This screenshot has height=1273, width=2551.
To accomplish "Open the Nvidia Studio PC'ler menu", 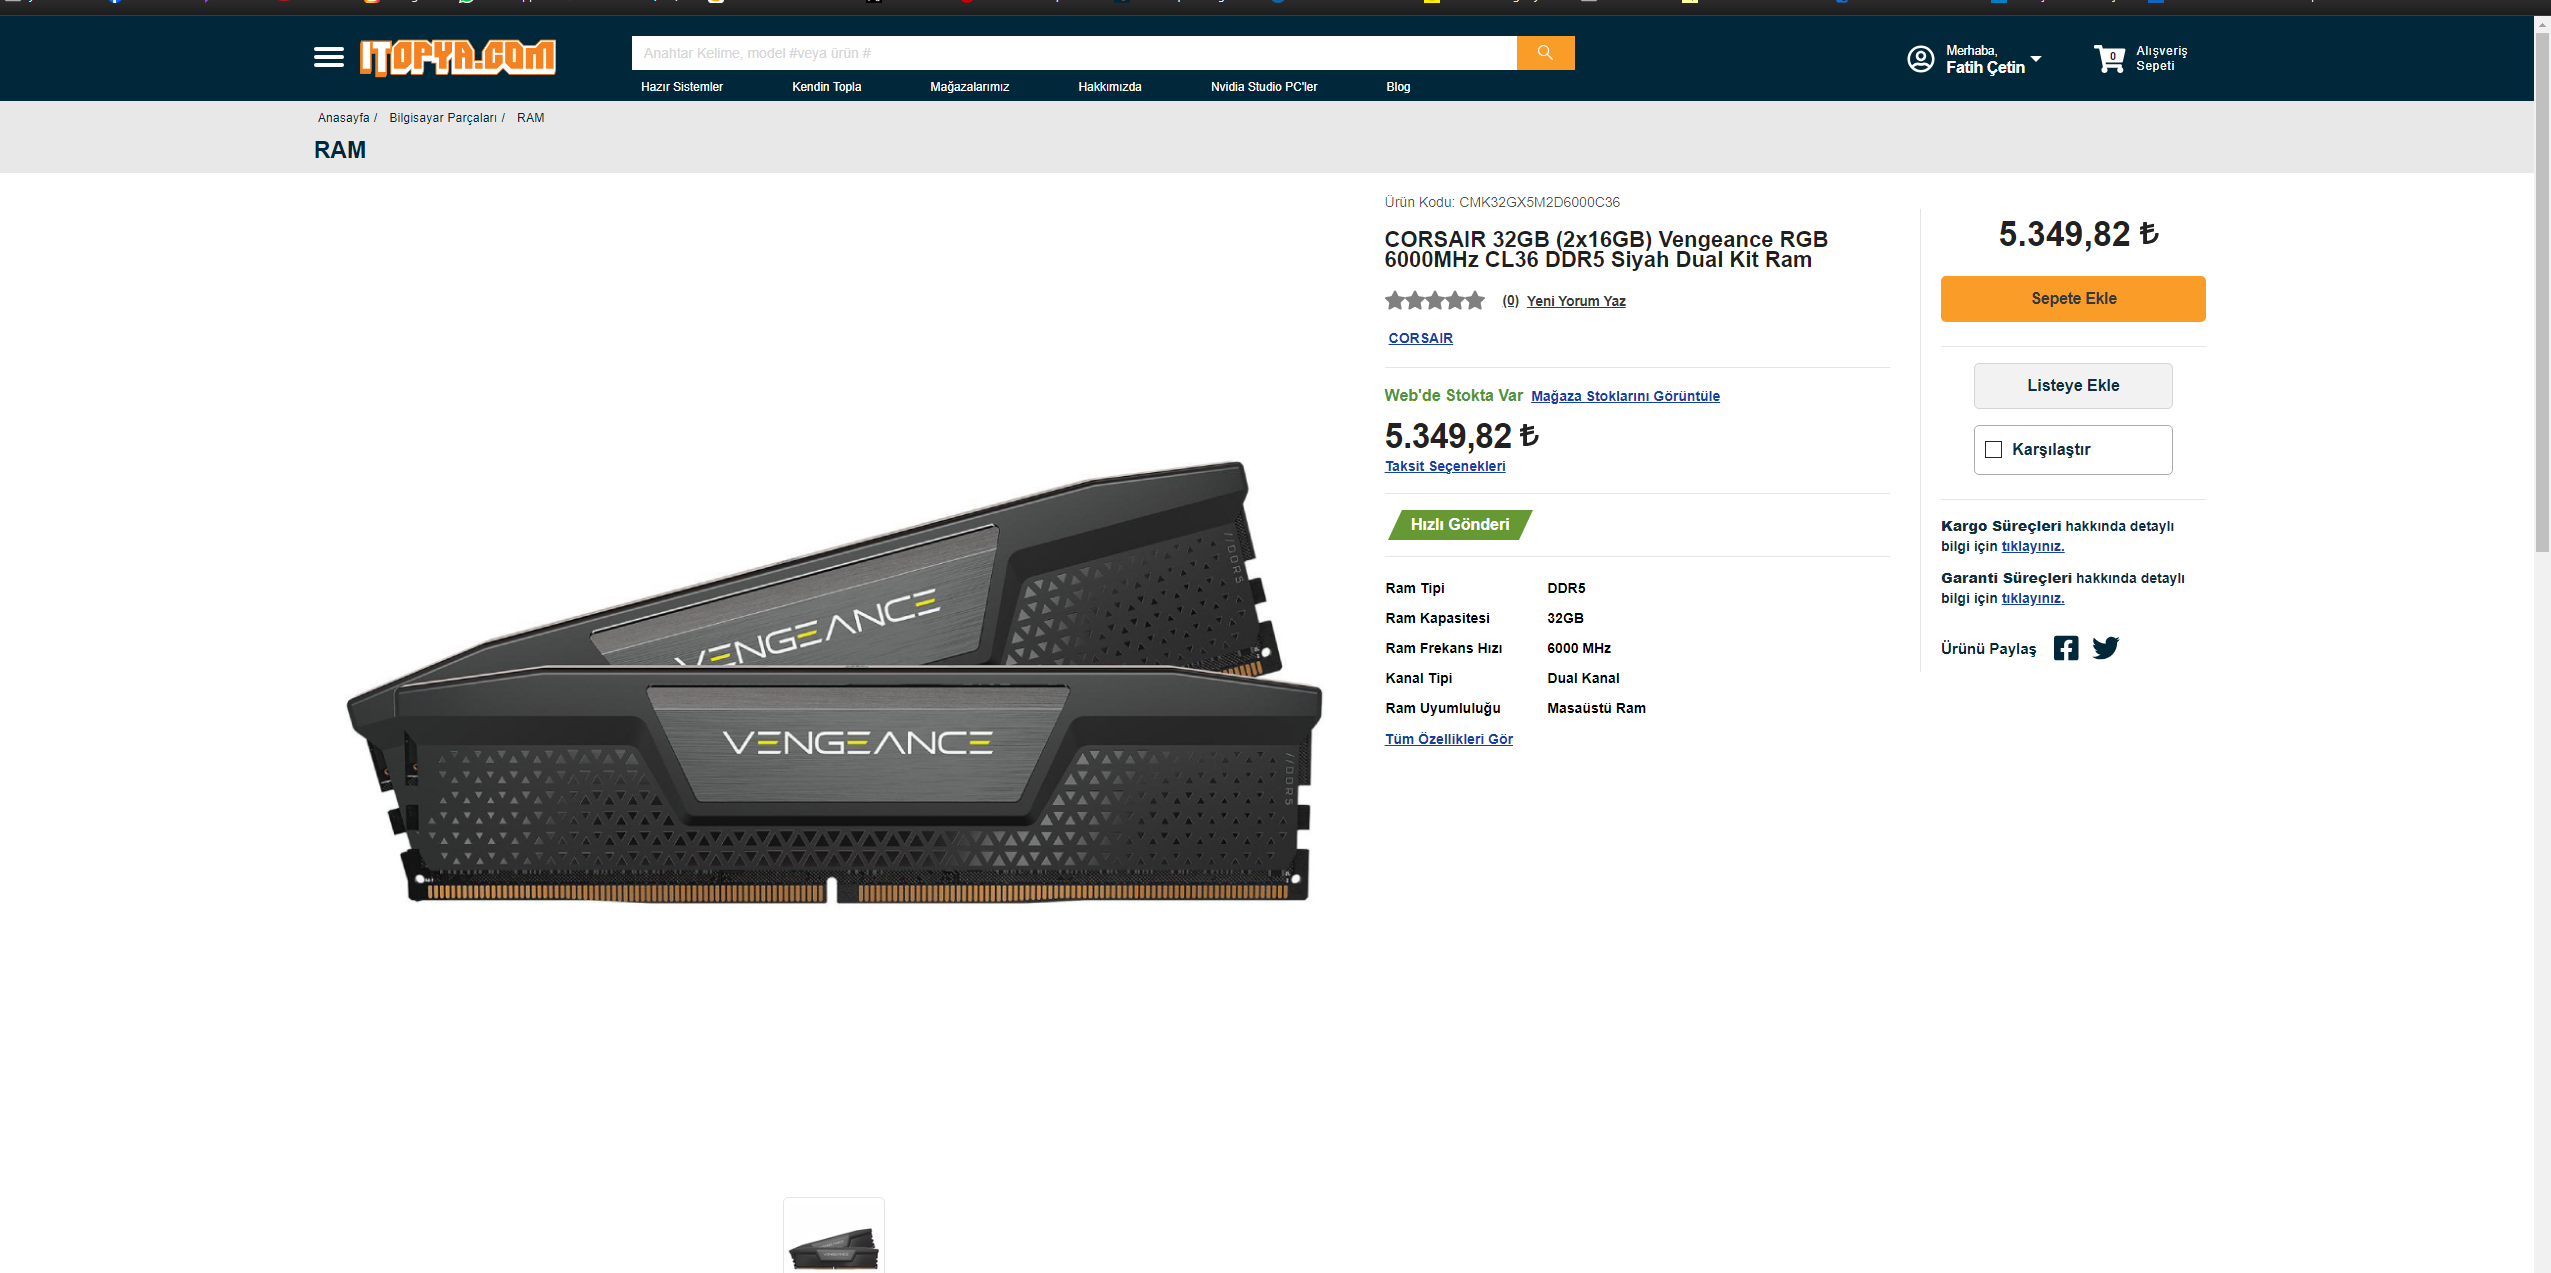I will tap(1263, 87).
